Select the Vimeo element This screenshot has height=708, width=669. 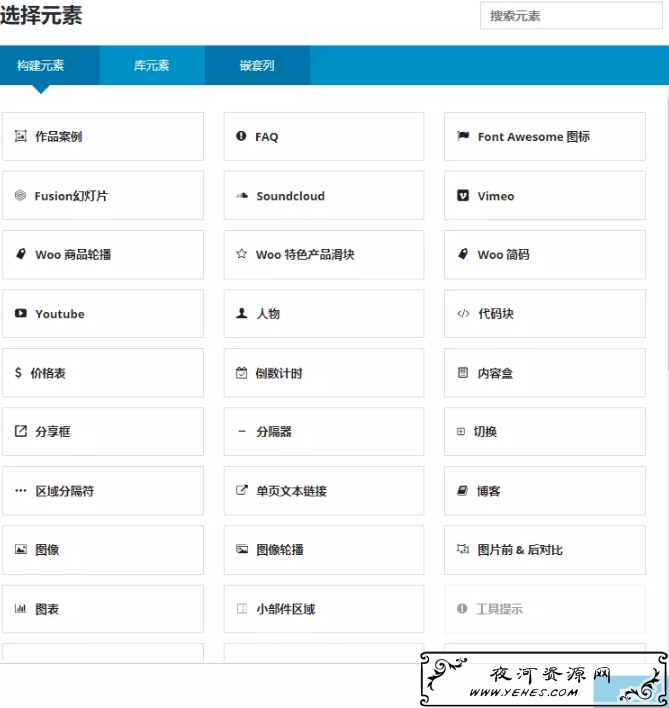tap(545, 196)
